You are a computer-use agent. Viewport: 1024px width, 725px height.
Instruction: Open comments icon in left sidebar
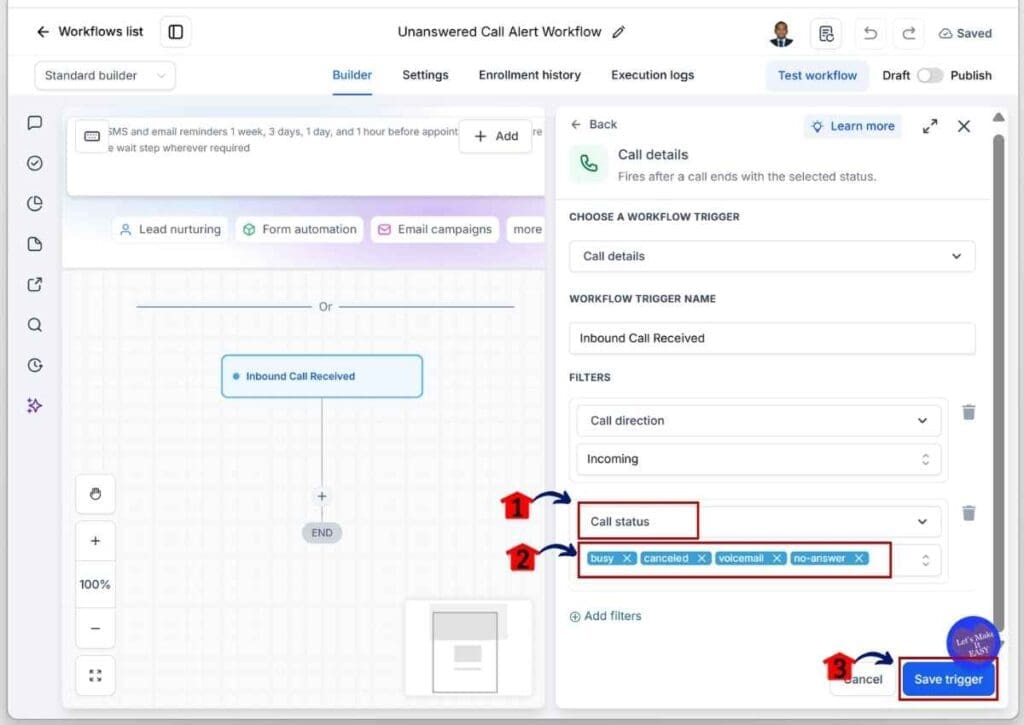point(35,123)
